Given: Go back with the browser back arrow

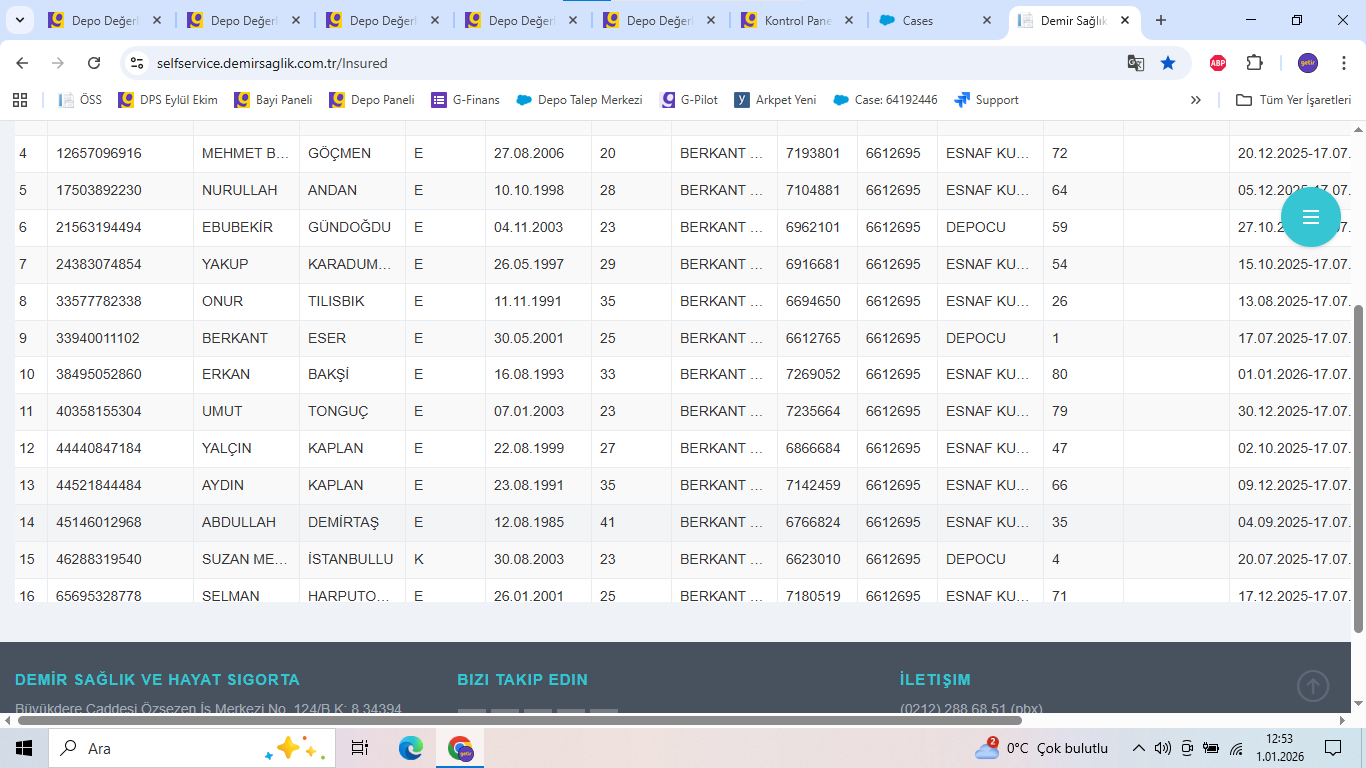Looking at the screenshot, I should point(22,63).
